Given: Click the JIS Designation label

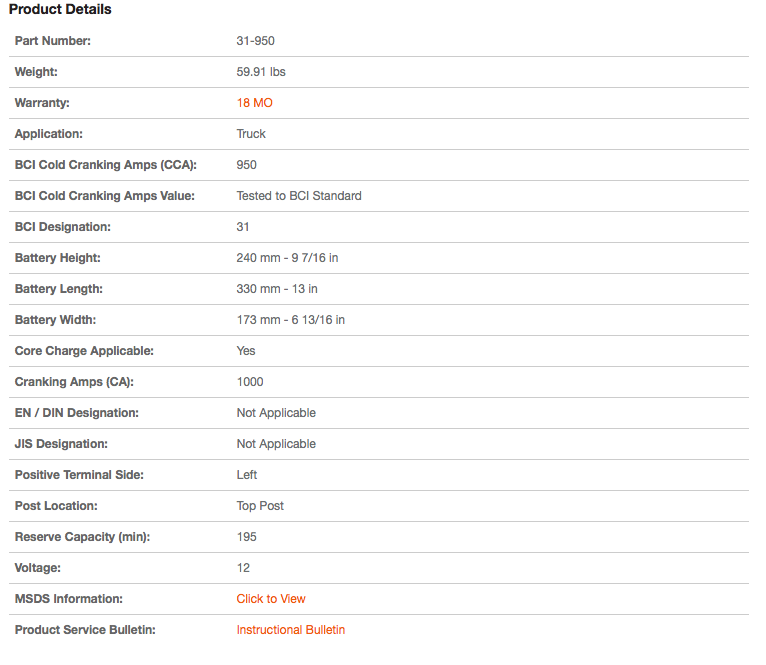Looking at the screenshot, I should point(61,444).
